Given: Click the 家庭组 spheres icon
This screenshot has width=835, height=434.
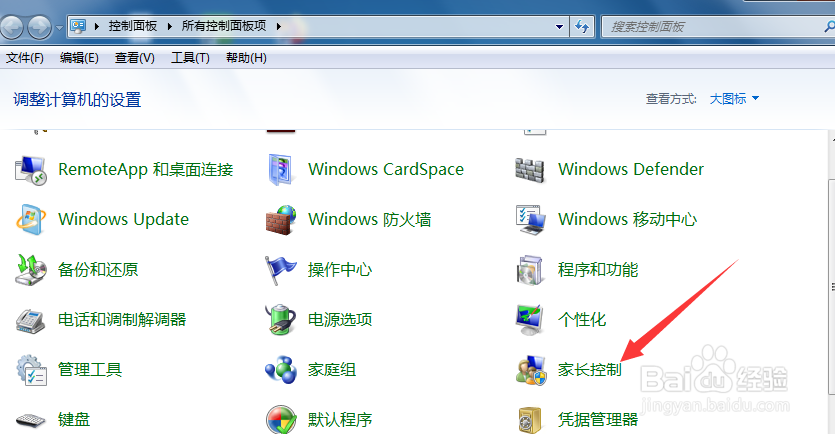Looking at the screenshot, I should click(x=281, y=370).
